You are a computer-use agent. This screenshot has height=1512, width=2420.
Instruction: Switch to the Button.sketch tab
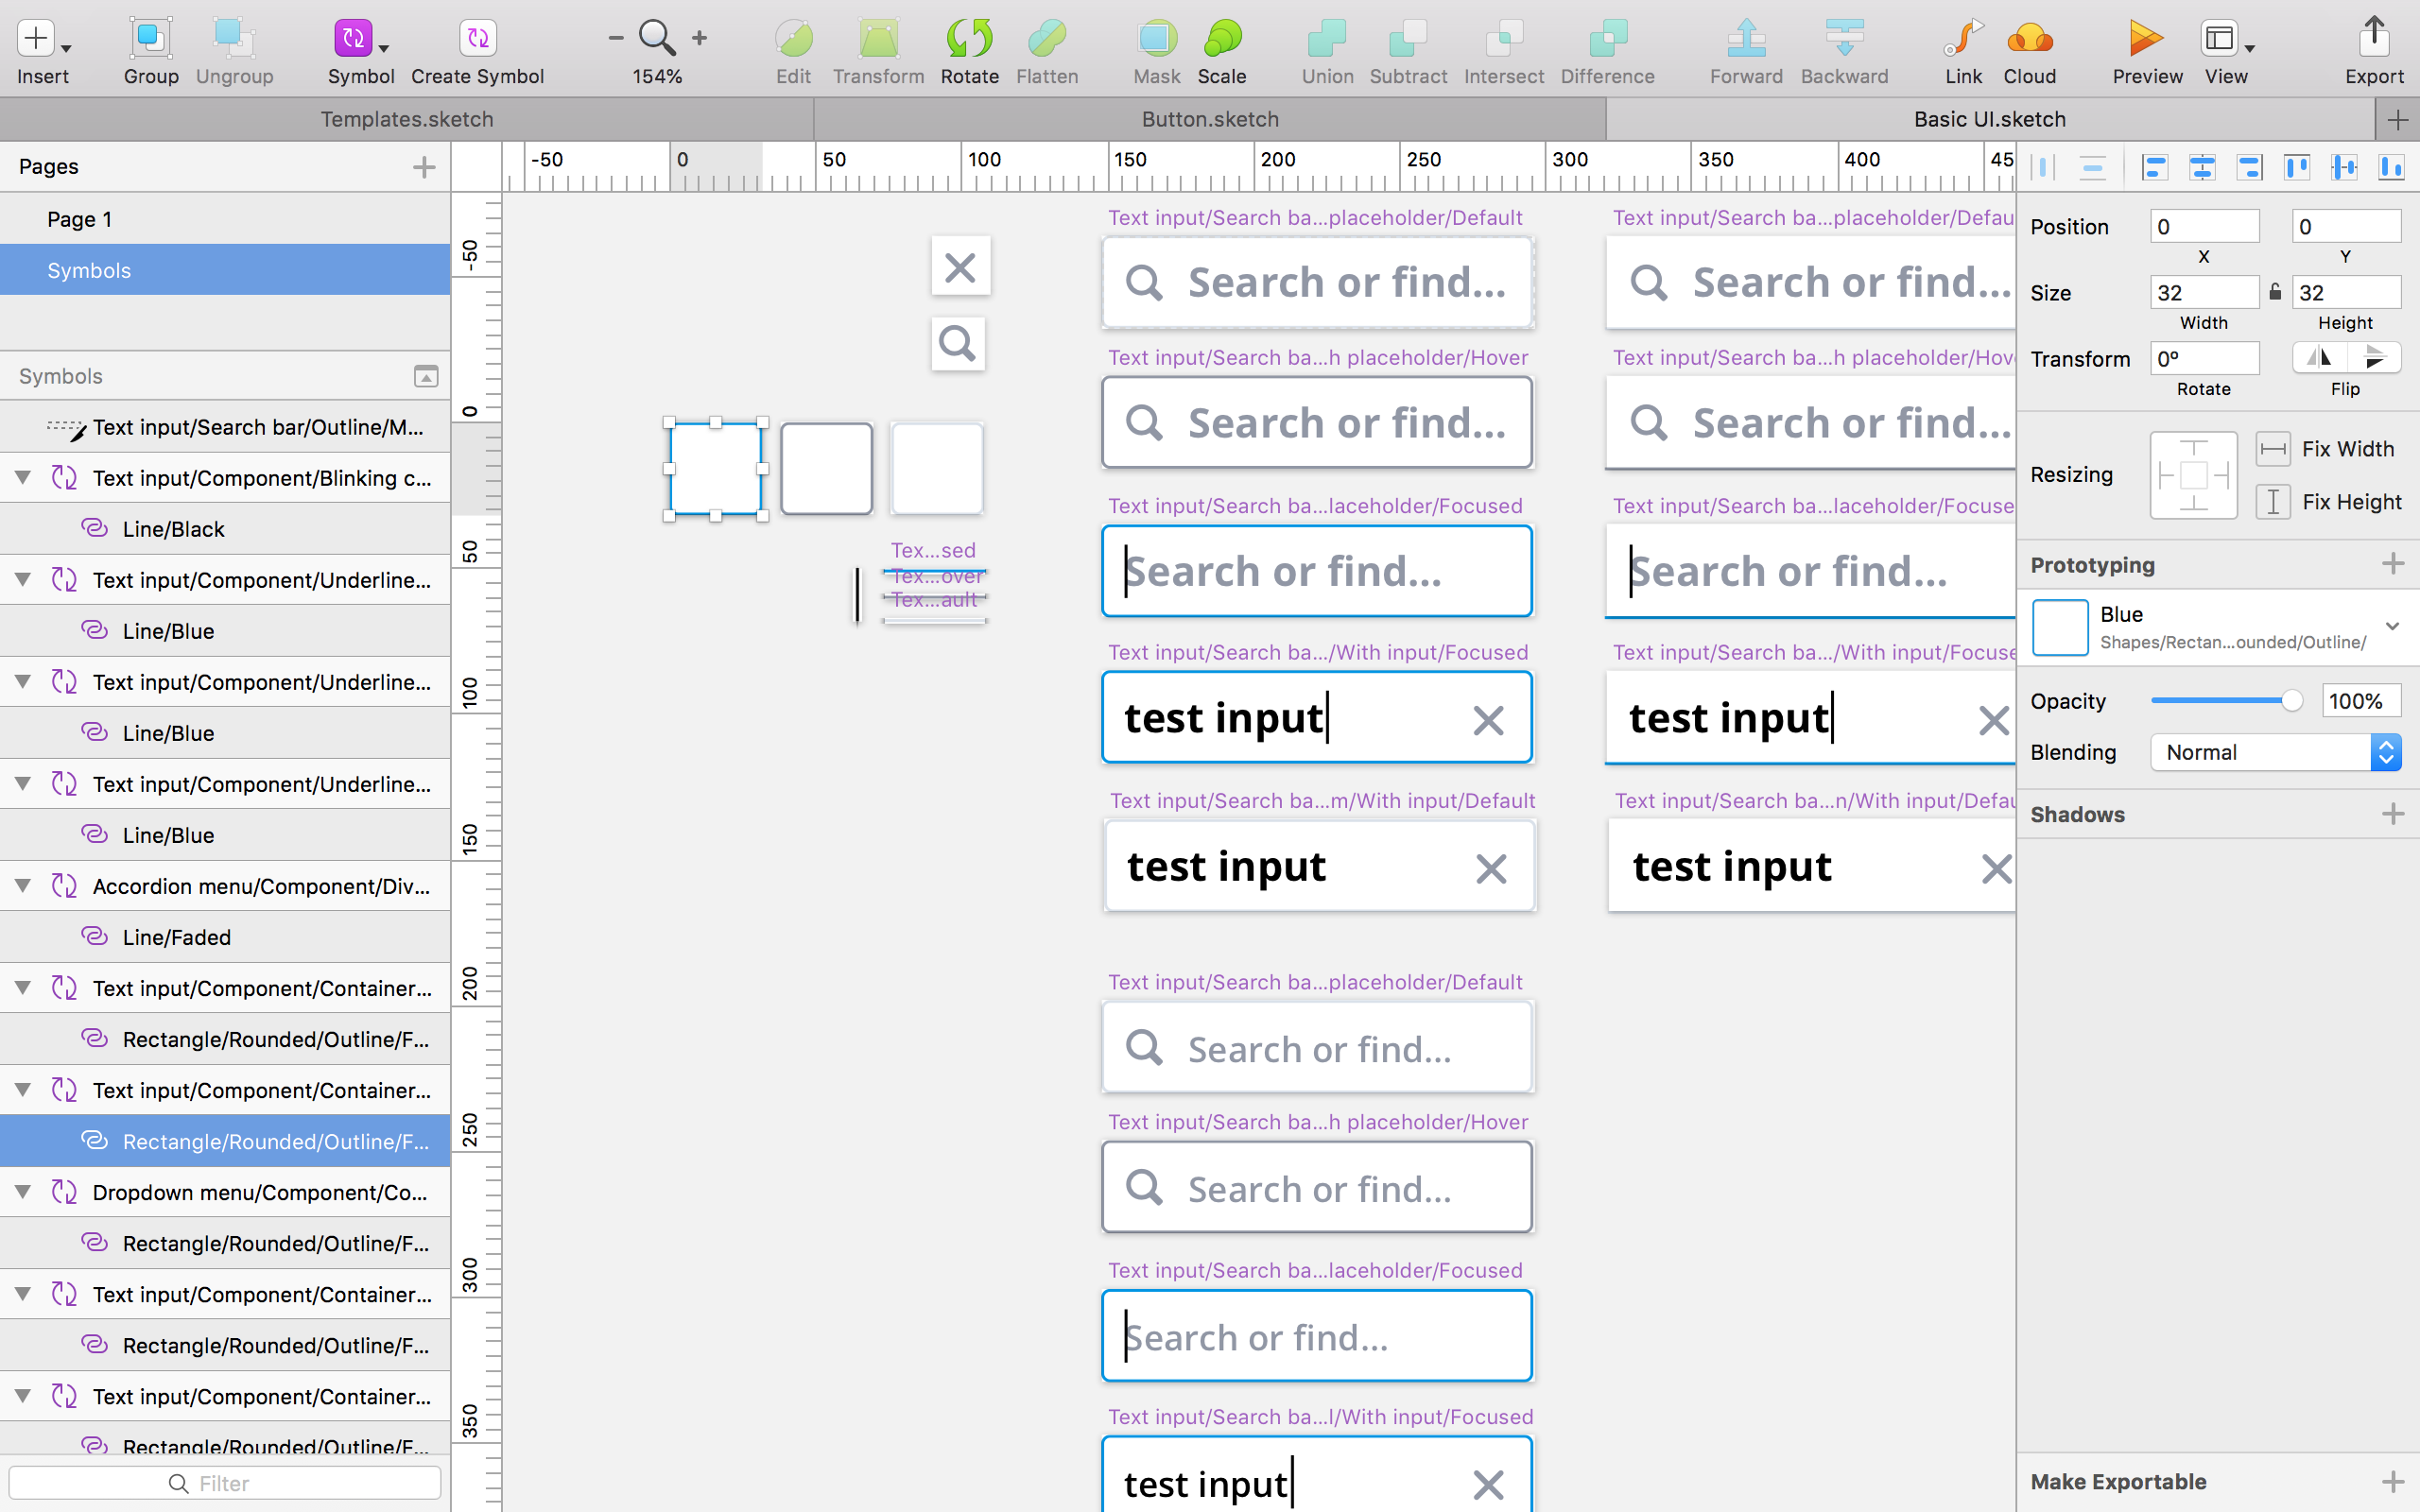(1207, 117)
